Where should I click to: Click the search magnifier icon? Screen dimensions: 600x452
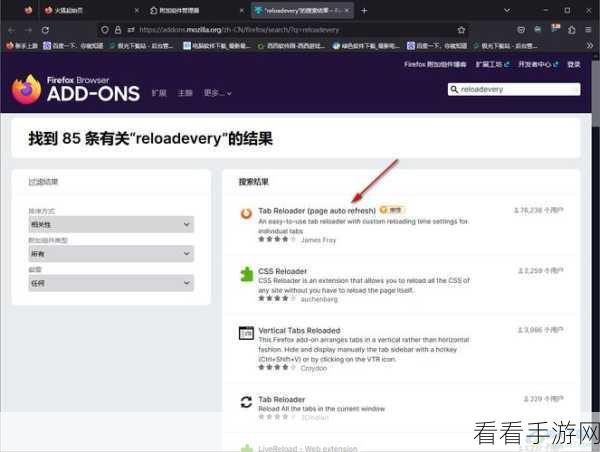click(x=454, y=89)
